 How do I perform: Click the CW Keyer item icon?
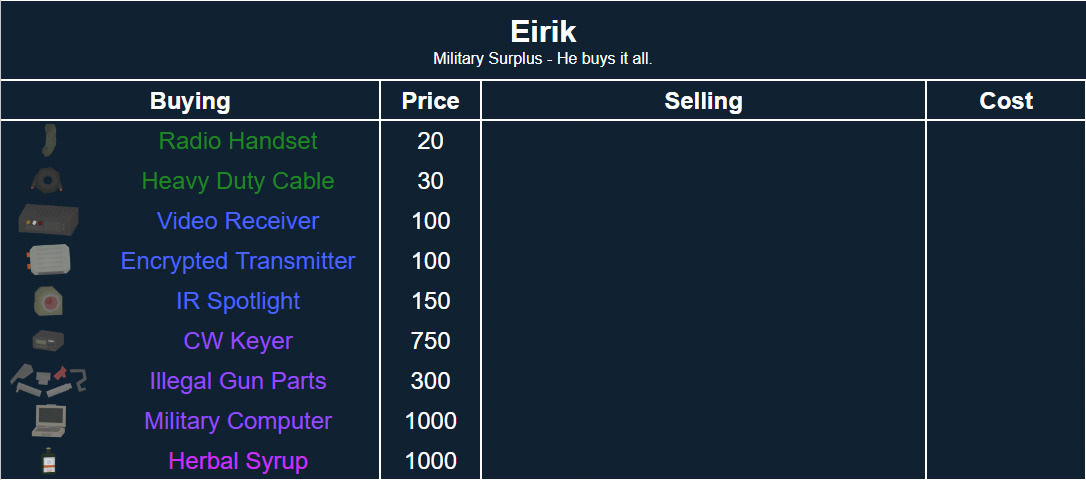[x=48, y=340]
